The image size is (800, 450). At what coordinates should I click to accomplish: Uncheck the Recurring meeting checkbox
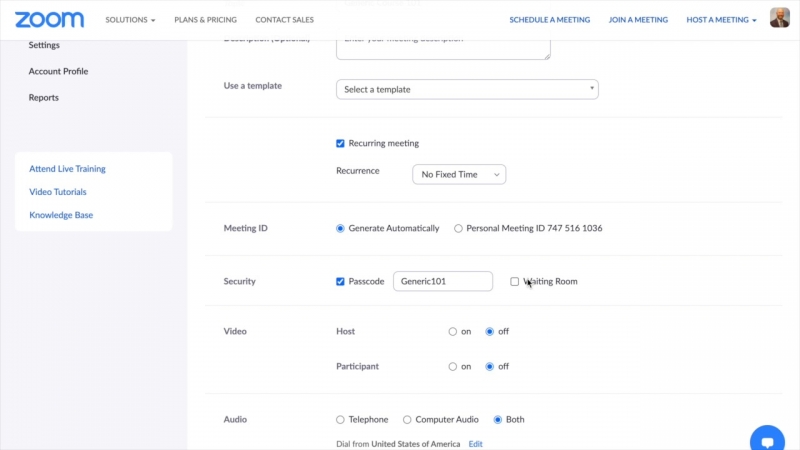click(340, 143)
